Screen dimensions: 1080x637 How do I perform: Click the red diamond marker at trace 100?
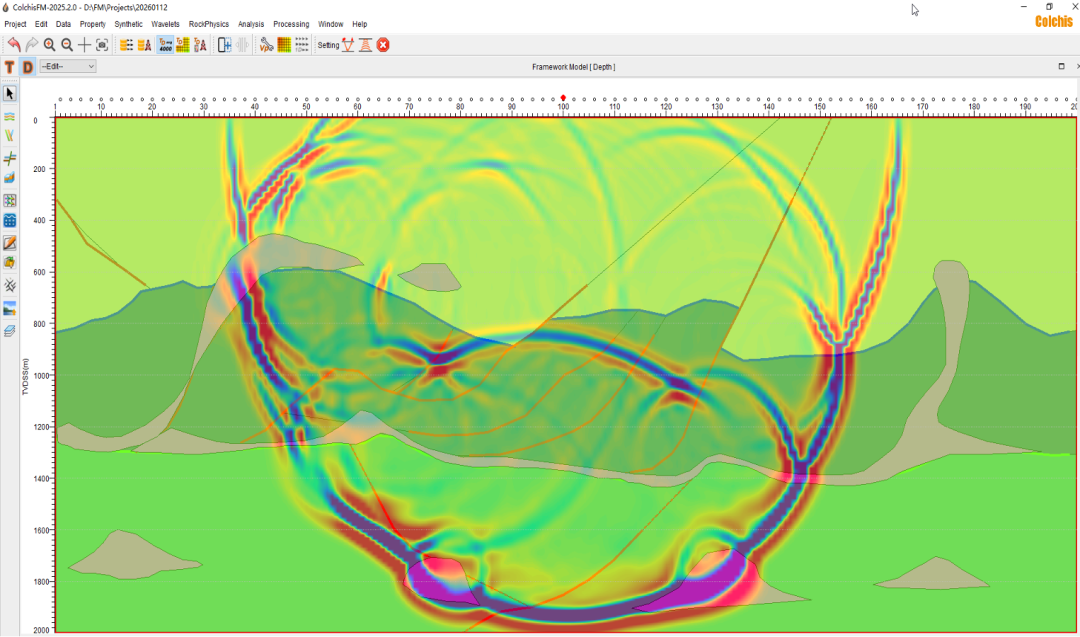point(564,99)
